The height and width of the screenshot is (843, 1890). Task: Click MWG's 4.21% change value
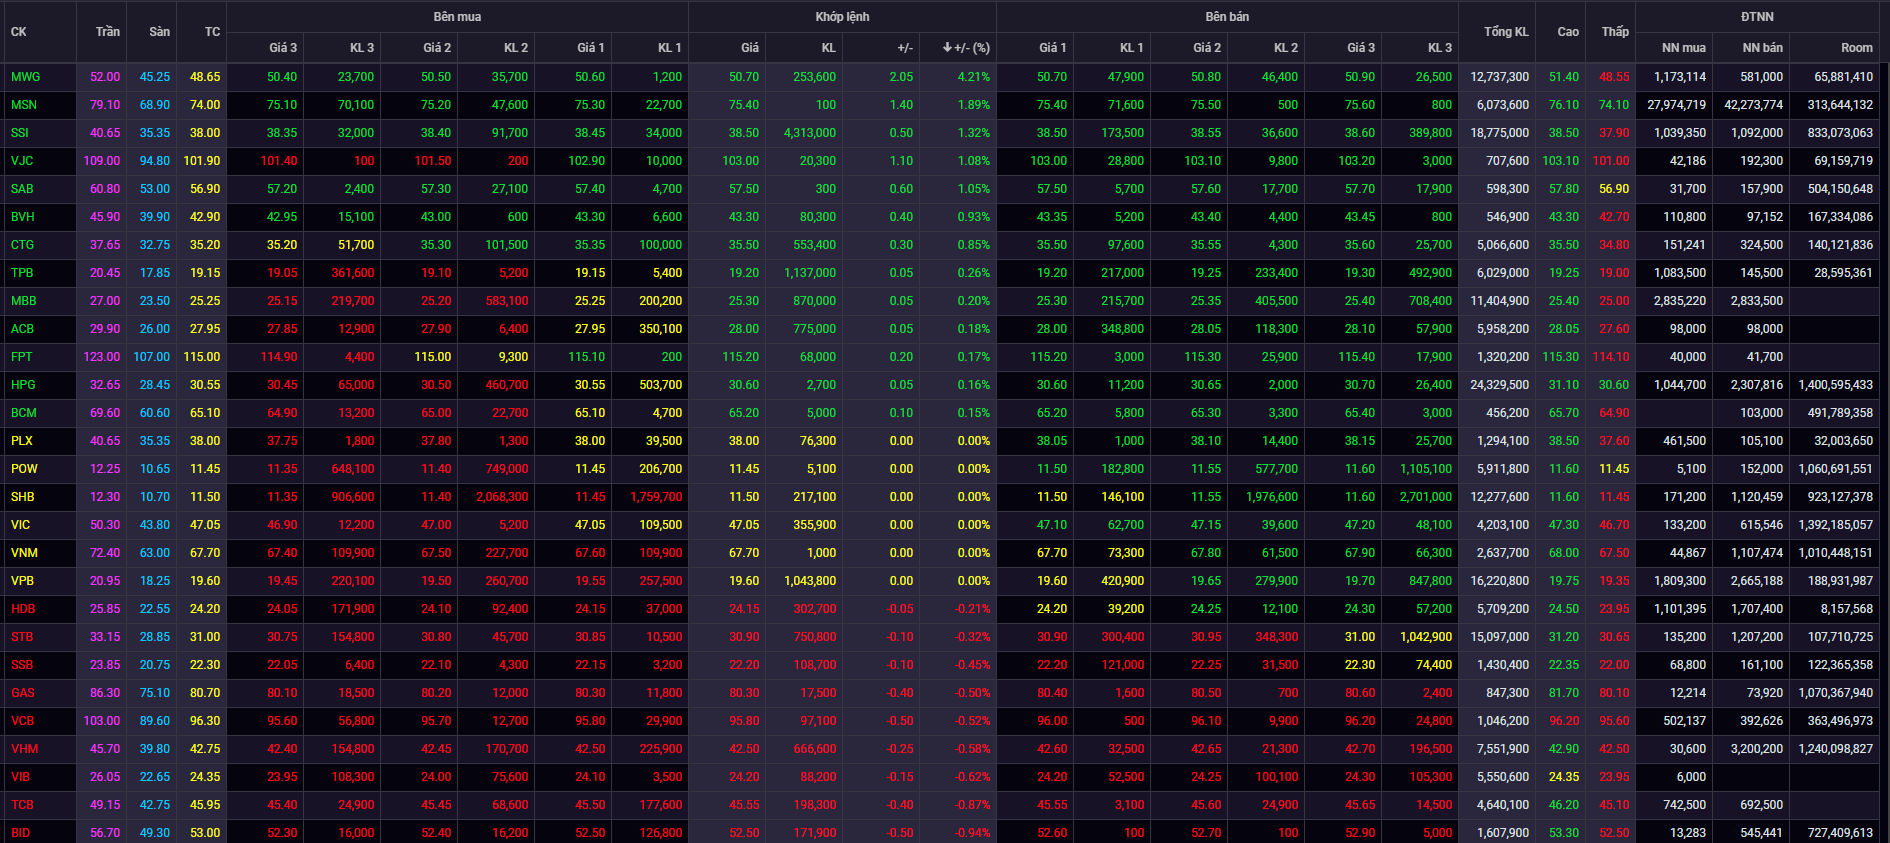(x=973, y=77)
